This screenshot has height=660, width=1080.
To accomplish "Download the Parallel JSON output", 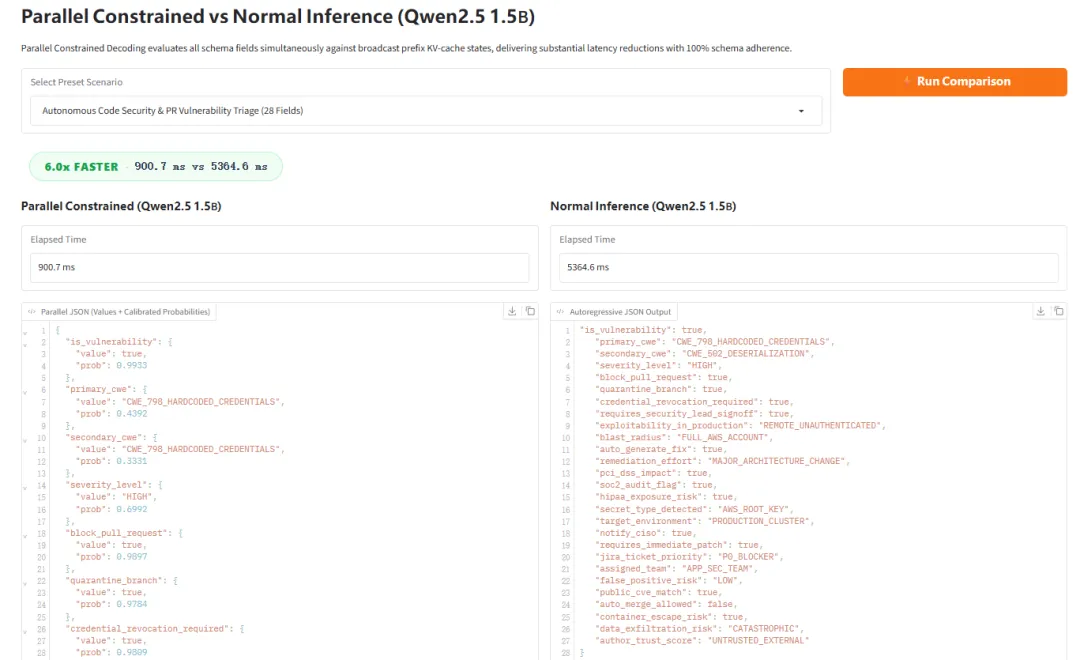I will click(x=512, y=311).
